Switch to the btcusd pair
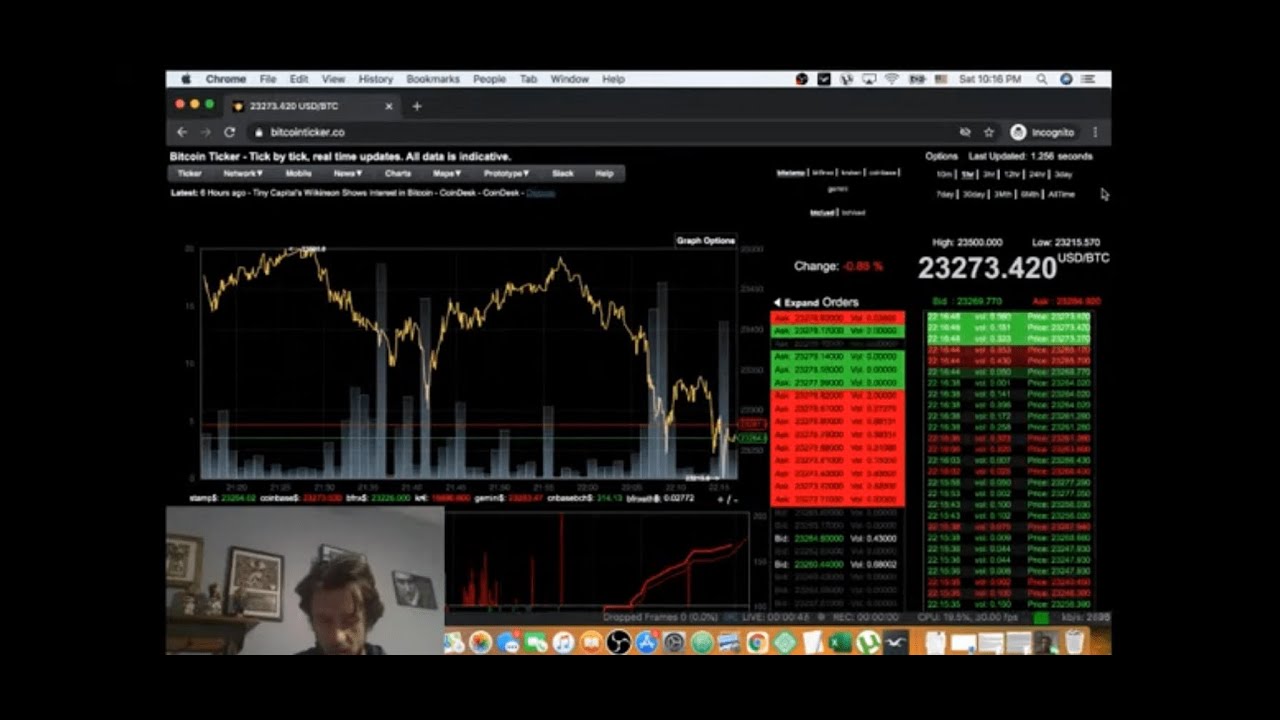Screen dimensions: 1280x720 822,212
